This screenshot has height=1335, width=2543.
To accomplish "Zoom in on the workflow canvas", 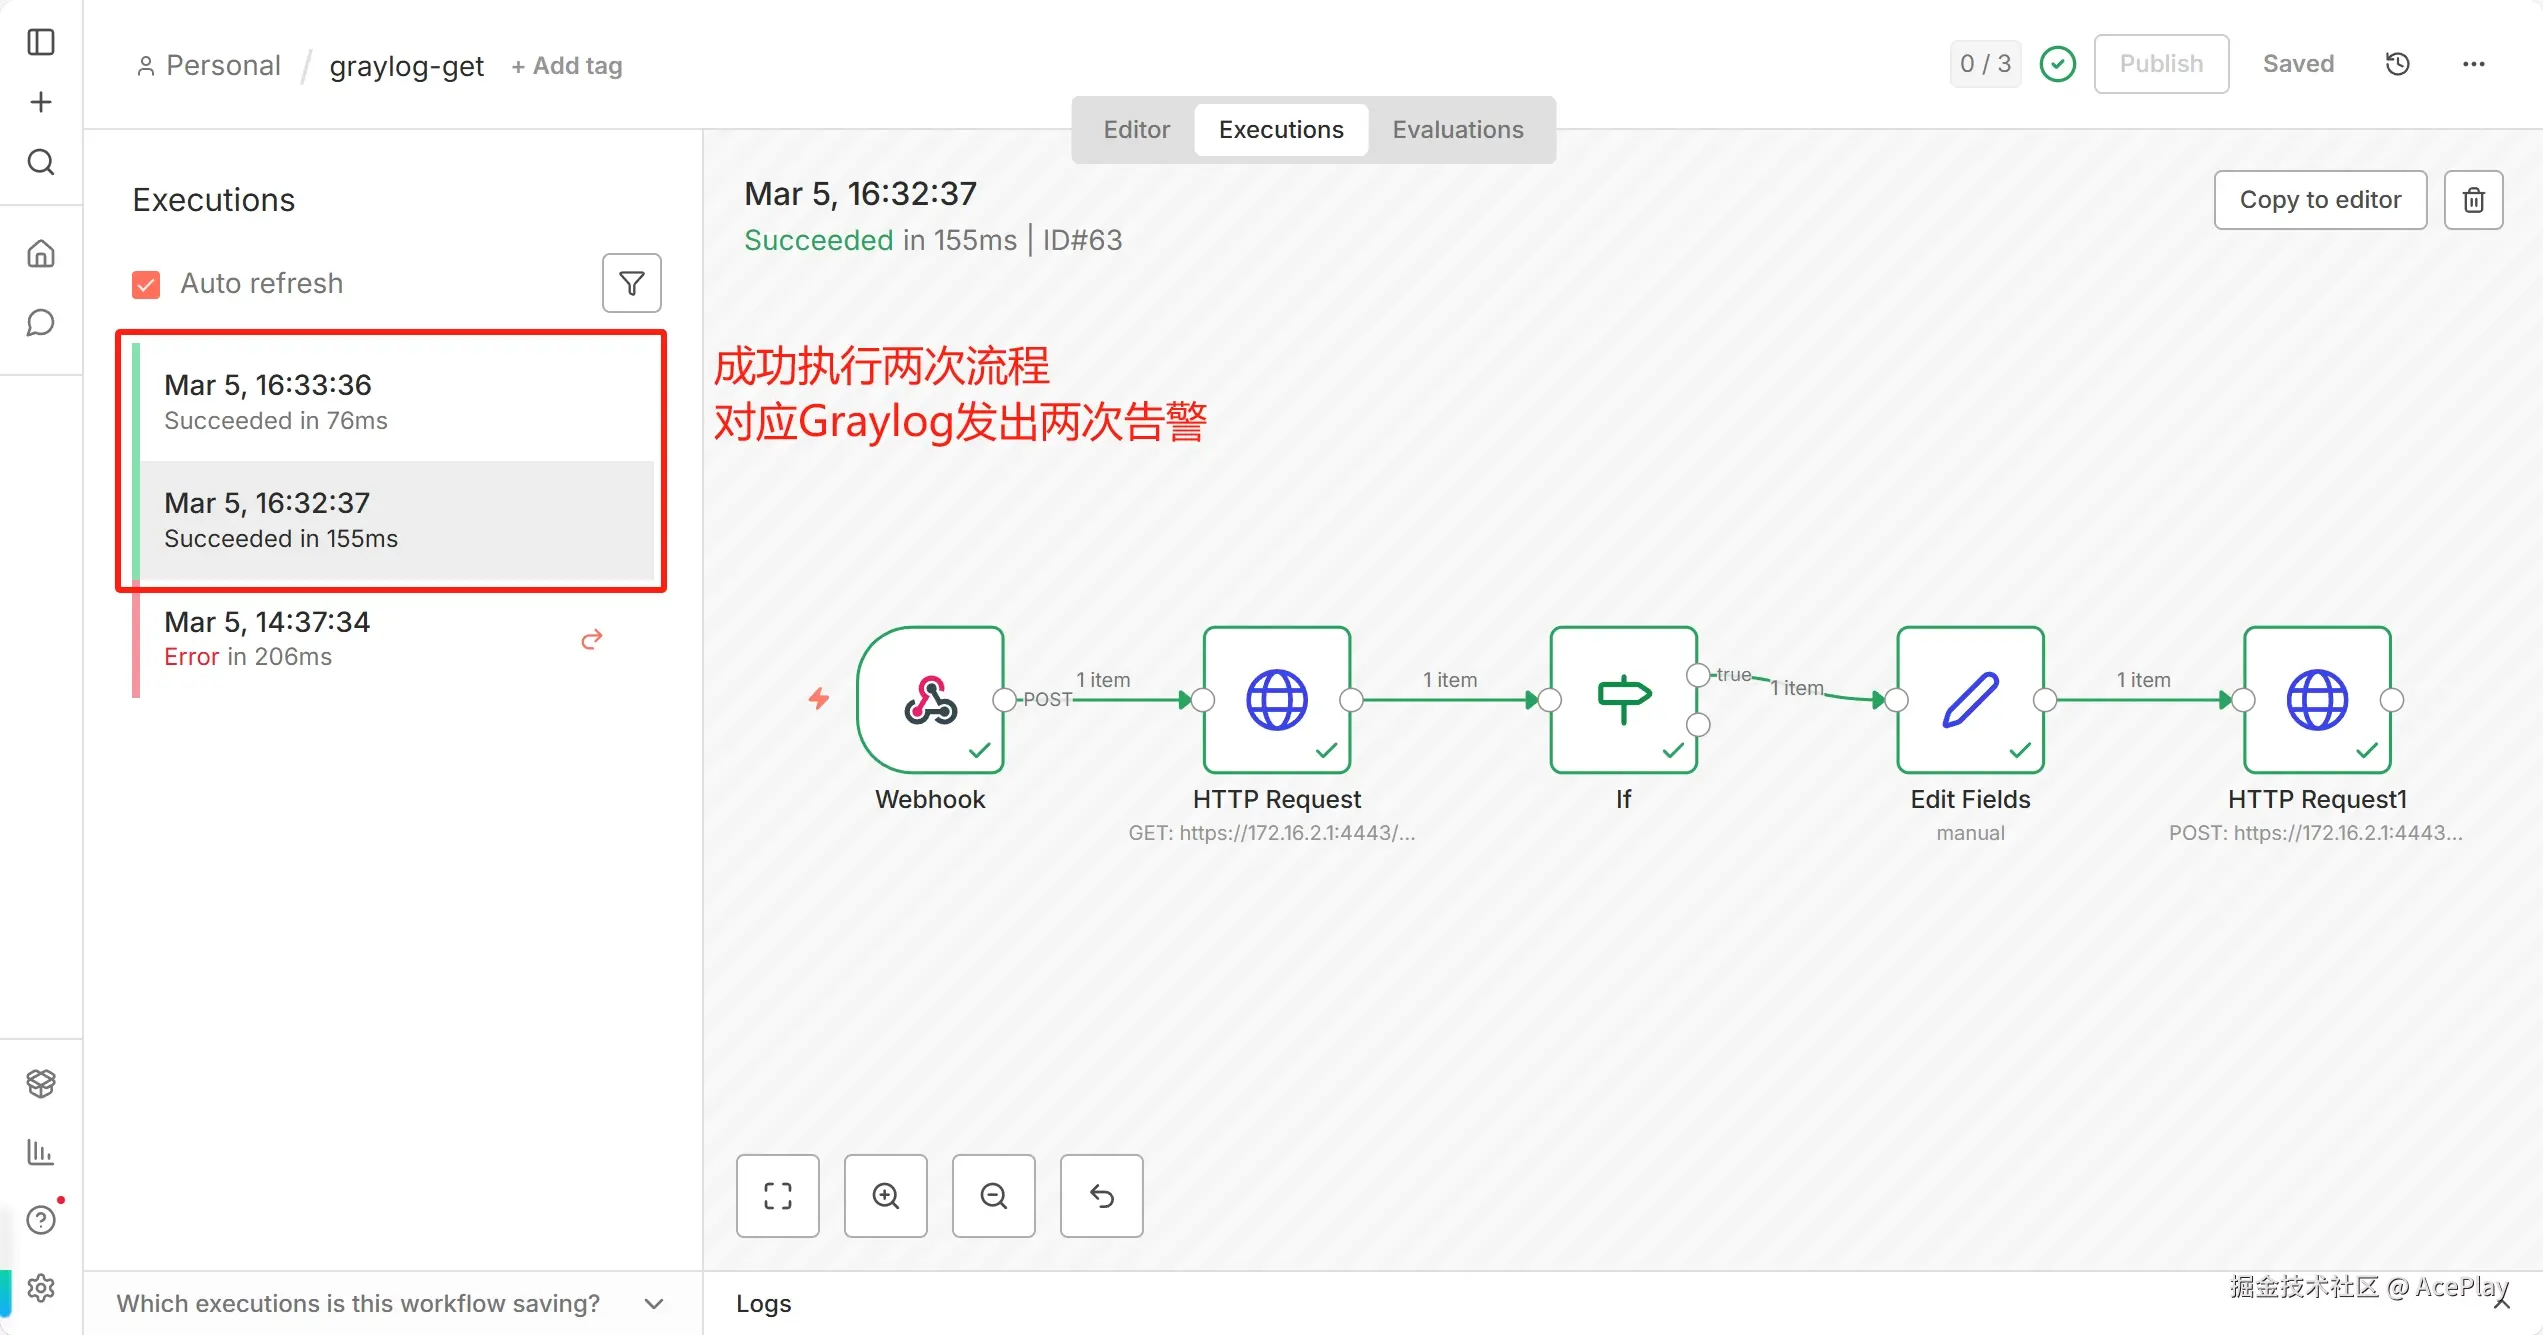I will pyautogui.click(x=885, y=1196).
